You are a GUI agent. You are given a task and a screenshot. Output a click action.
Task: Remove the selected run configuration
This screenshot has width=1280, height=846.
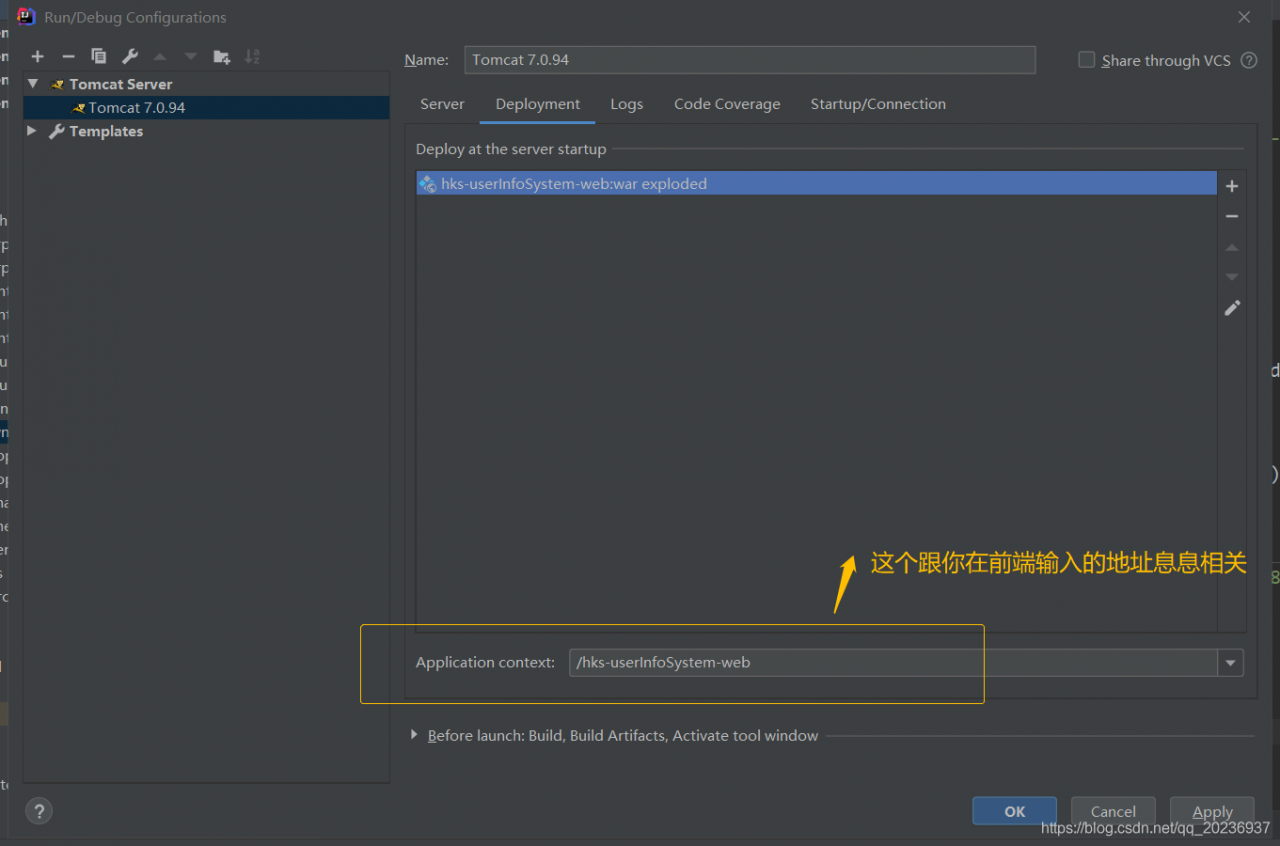click(68, 57)
